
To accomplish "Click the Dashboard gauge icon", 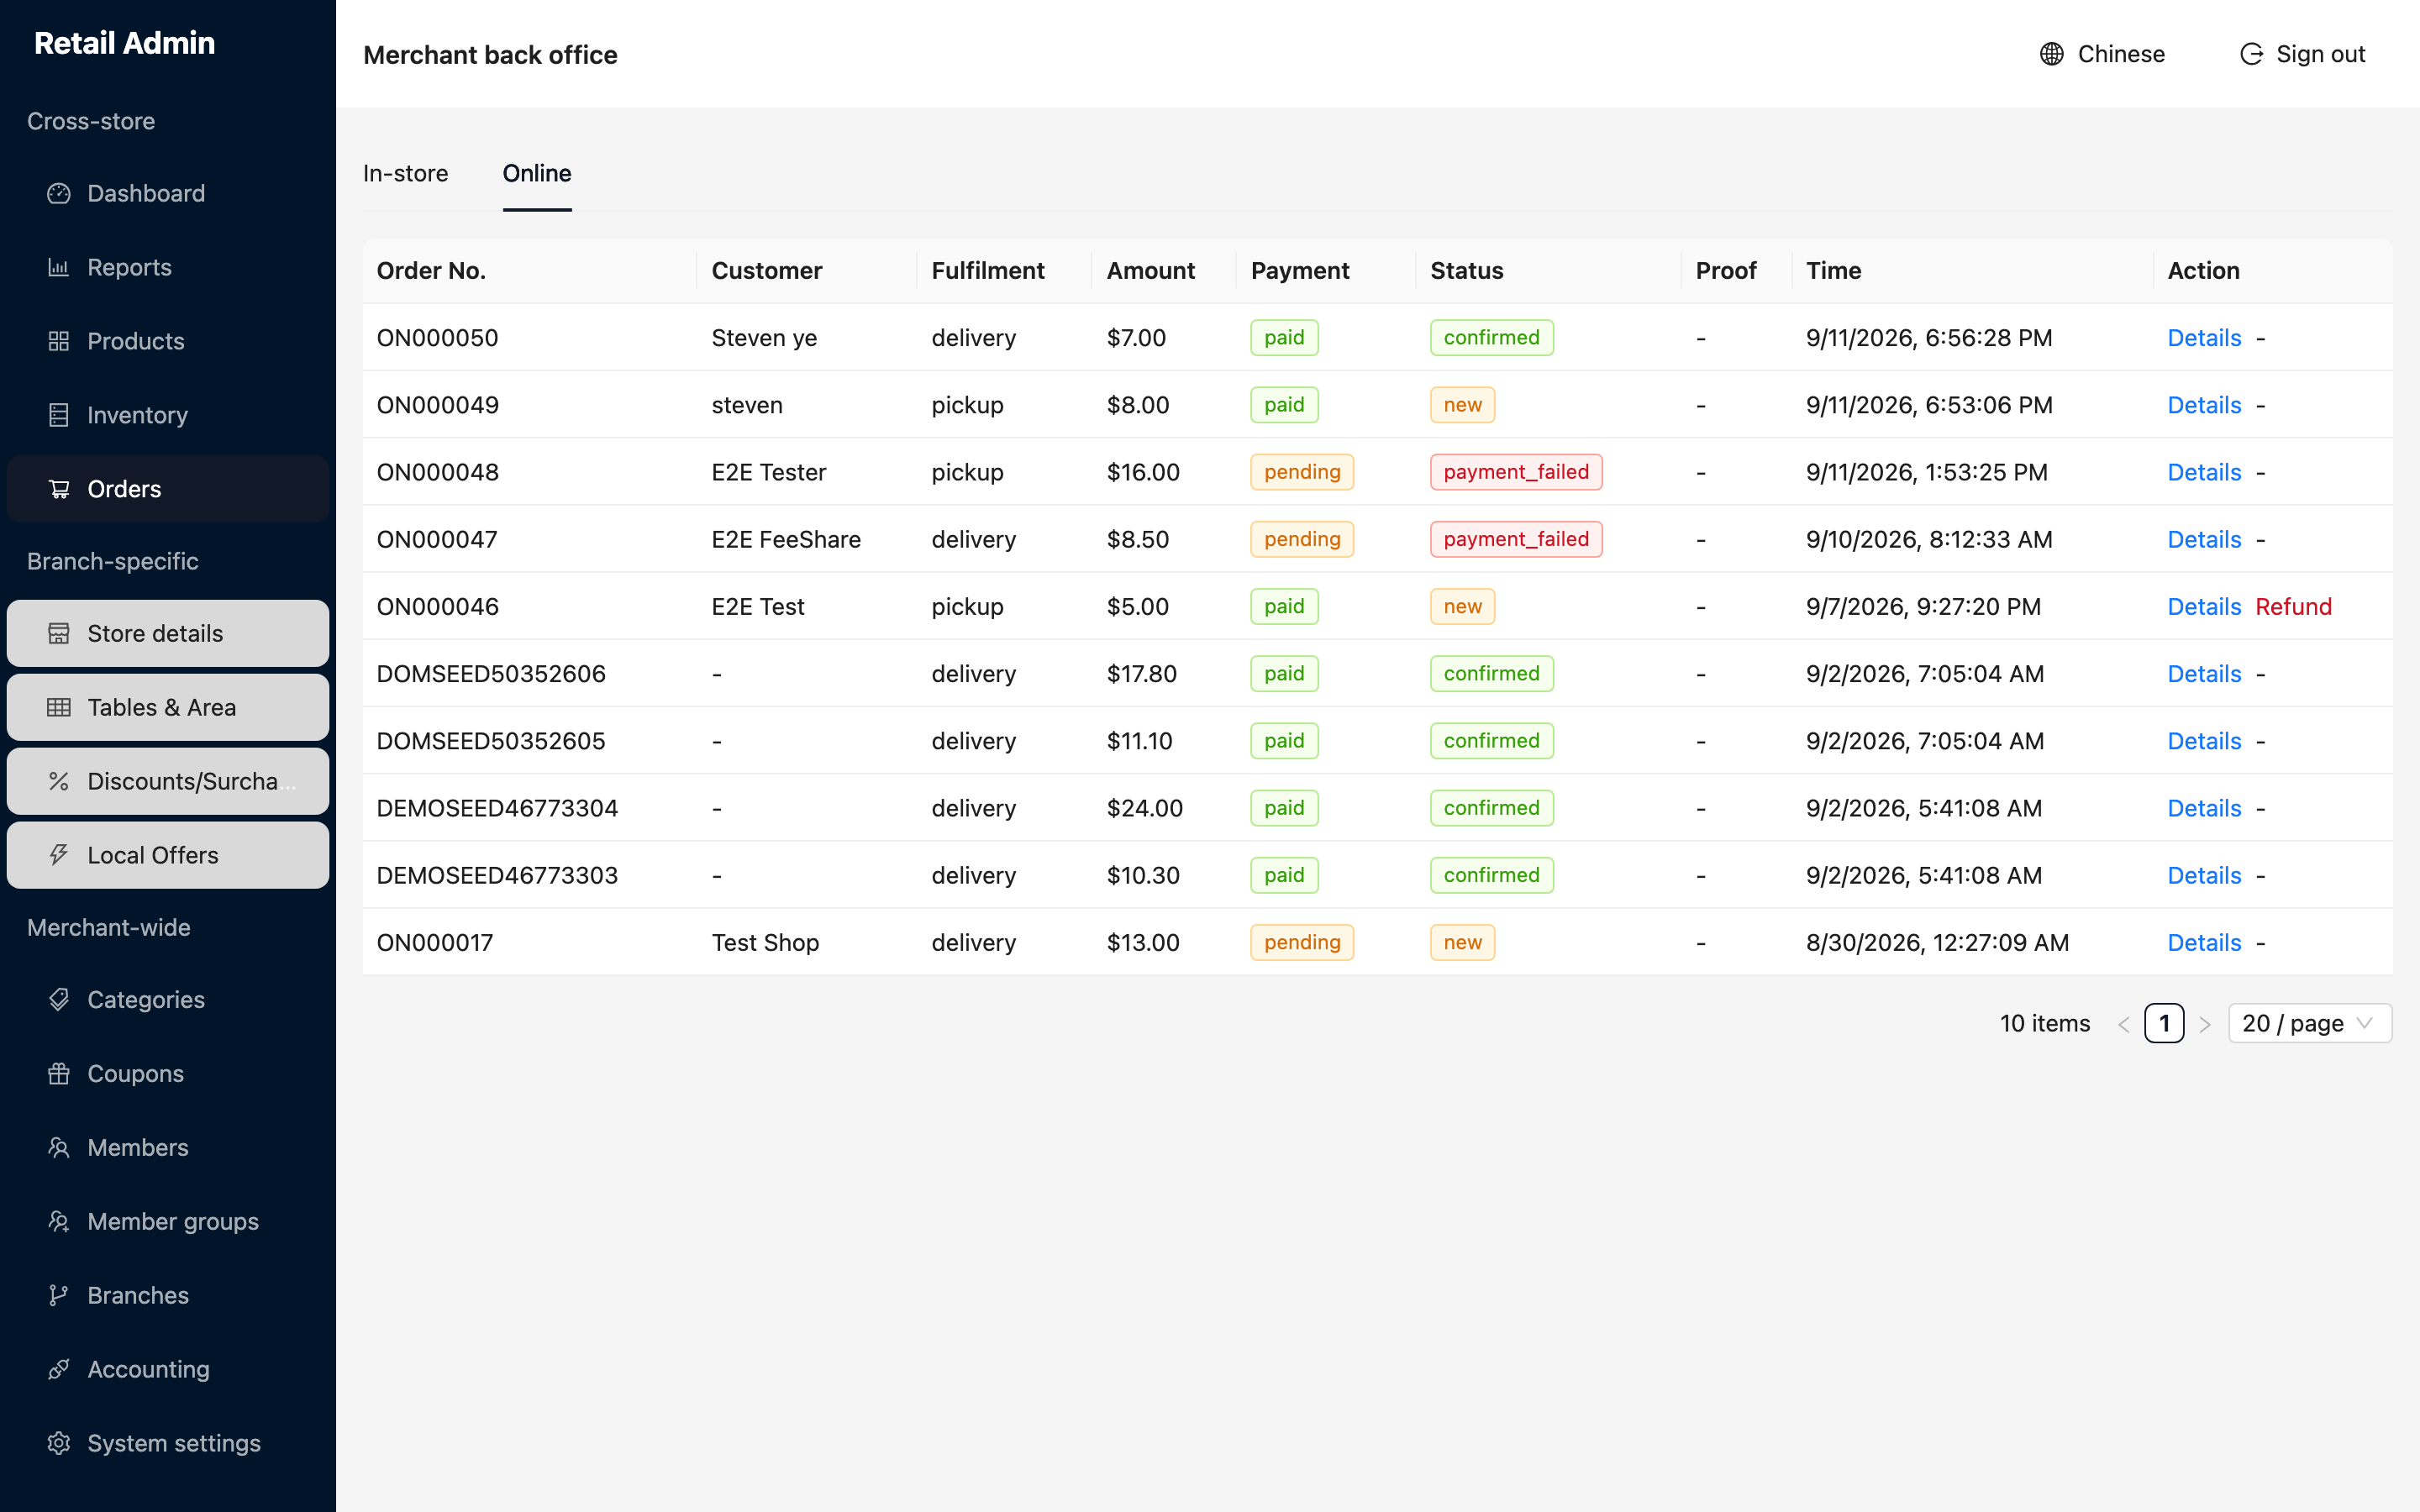I will coord(59,193).
